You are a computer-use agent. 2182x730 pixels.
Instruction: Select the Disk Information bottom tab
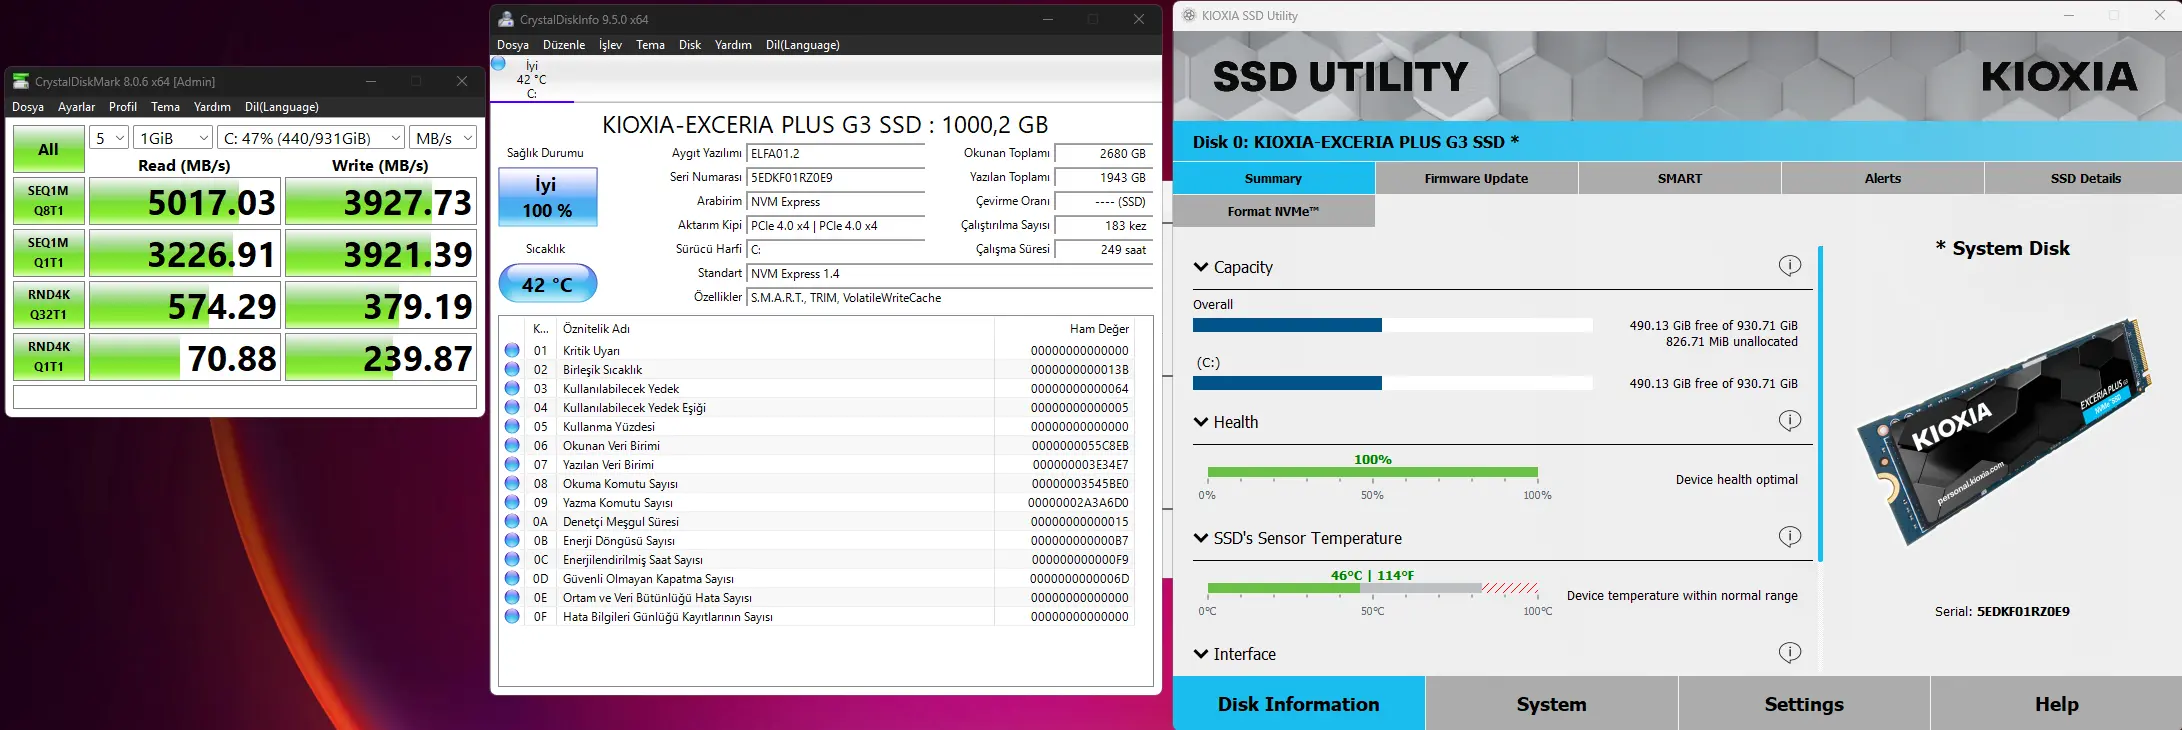pyautogui.click(x=1298, y=703)
